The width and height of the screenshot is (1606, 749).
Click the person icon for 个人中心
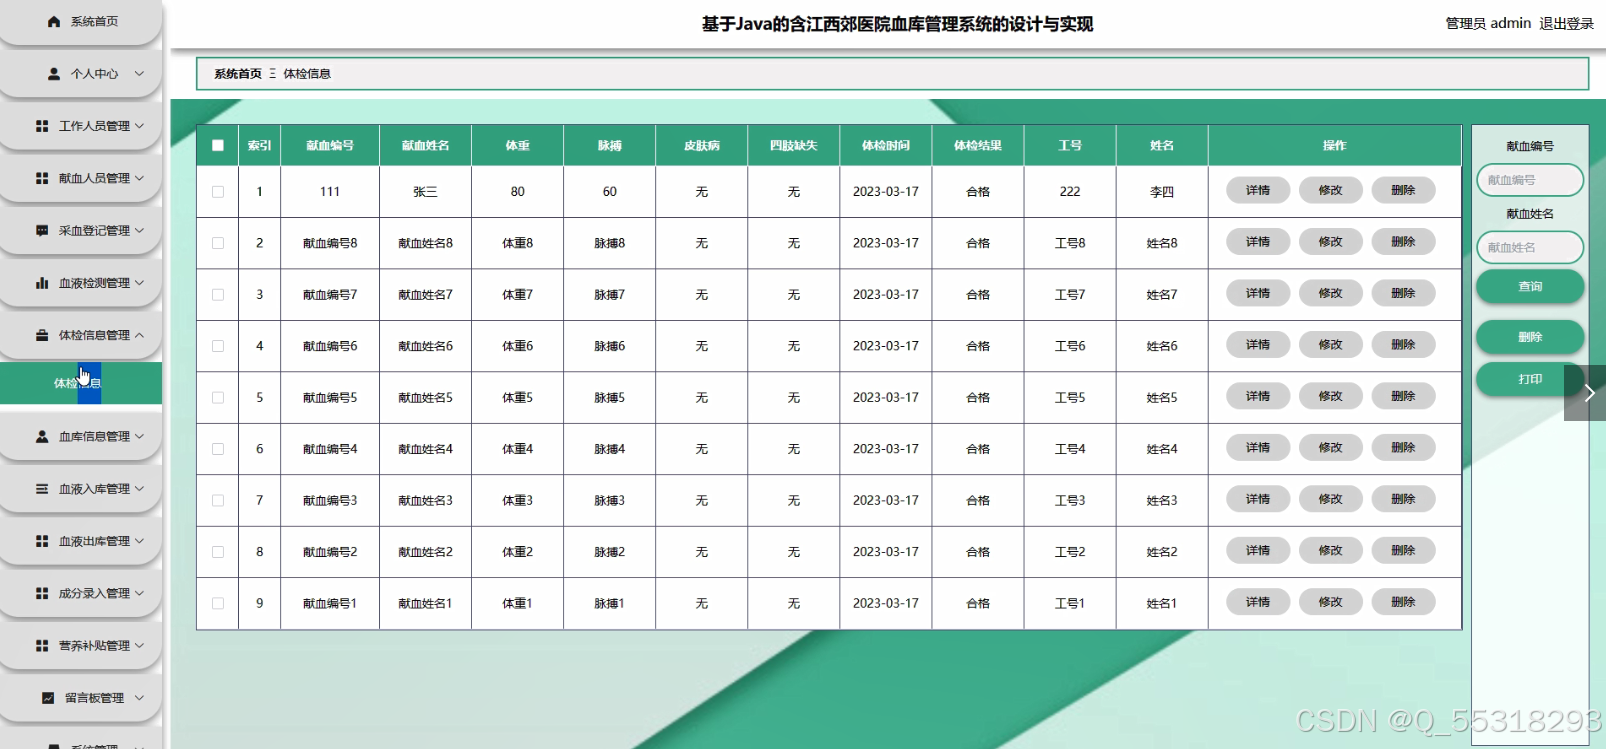(54, 74)
